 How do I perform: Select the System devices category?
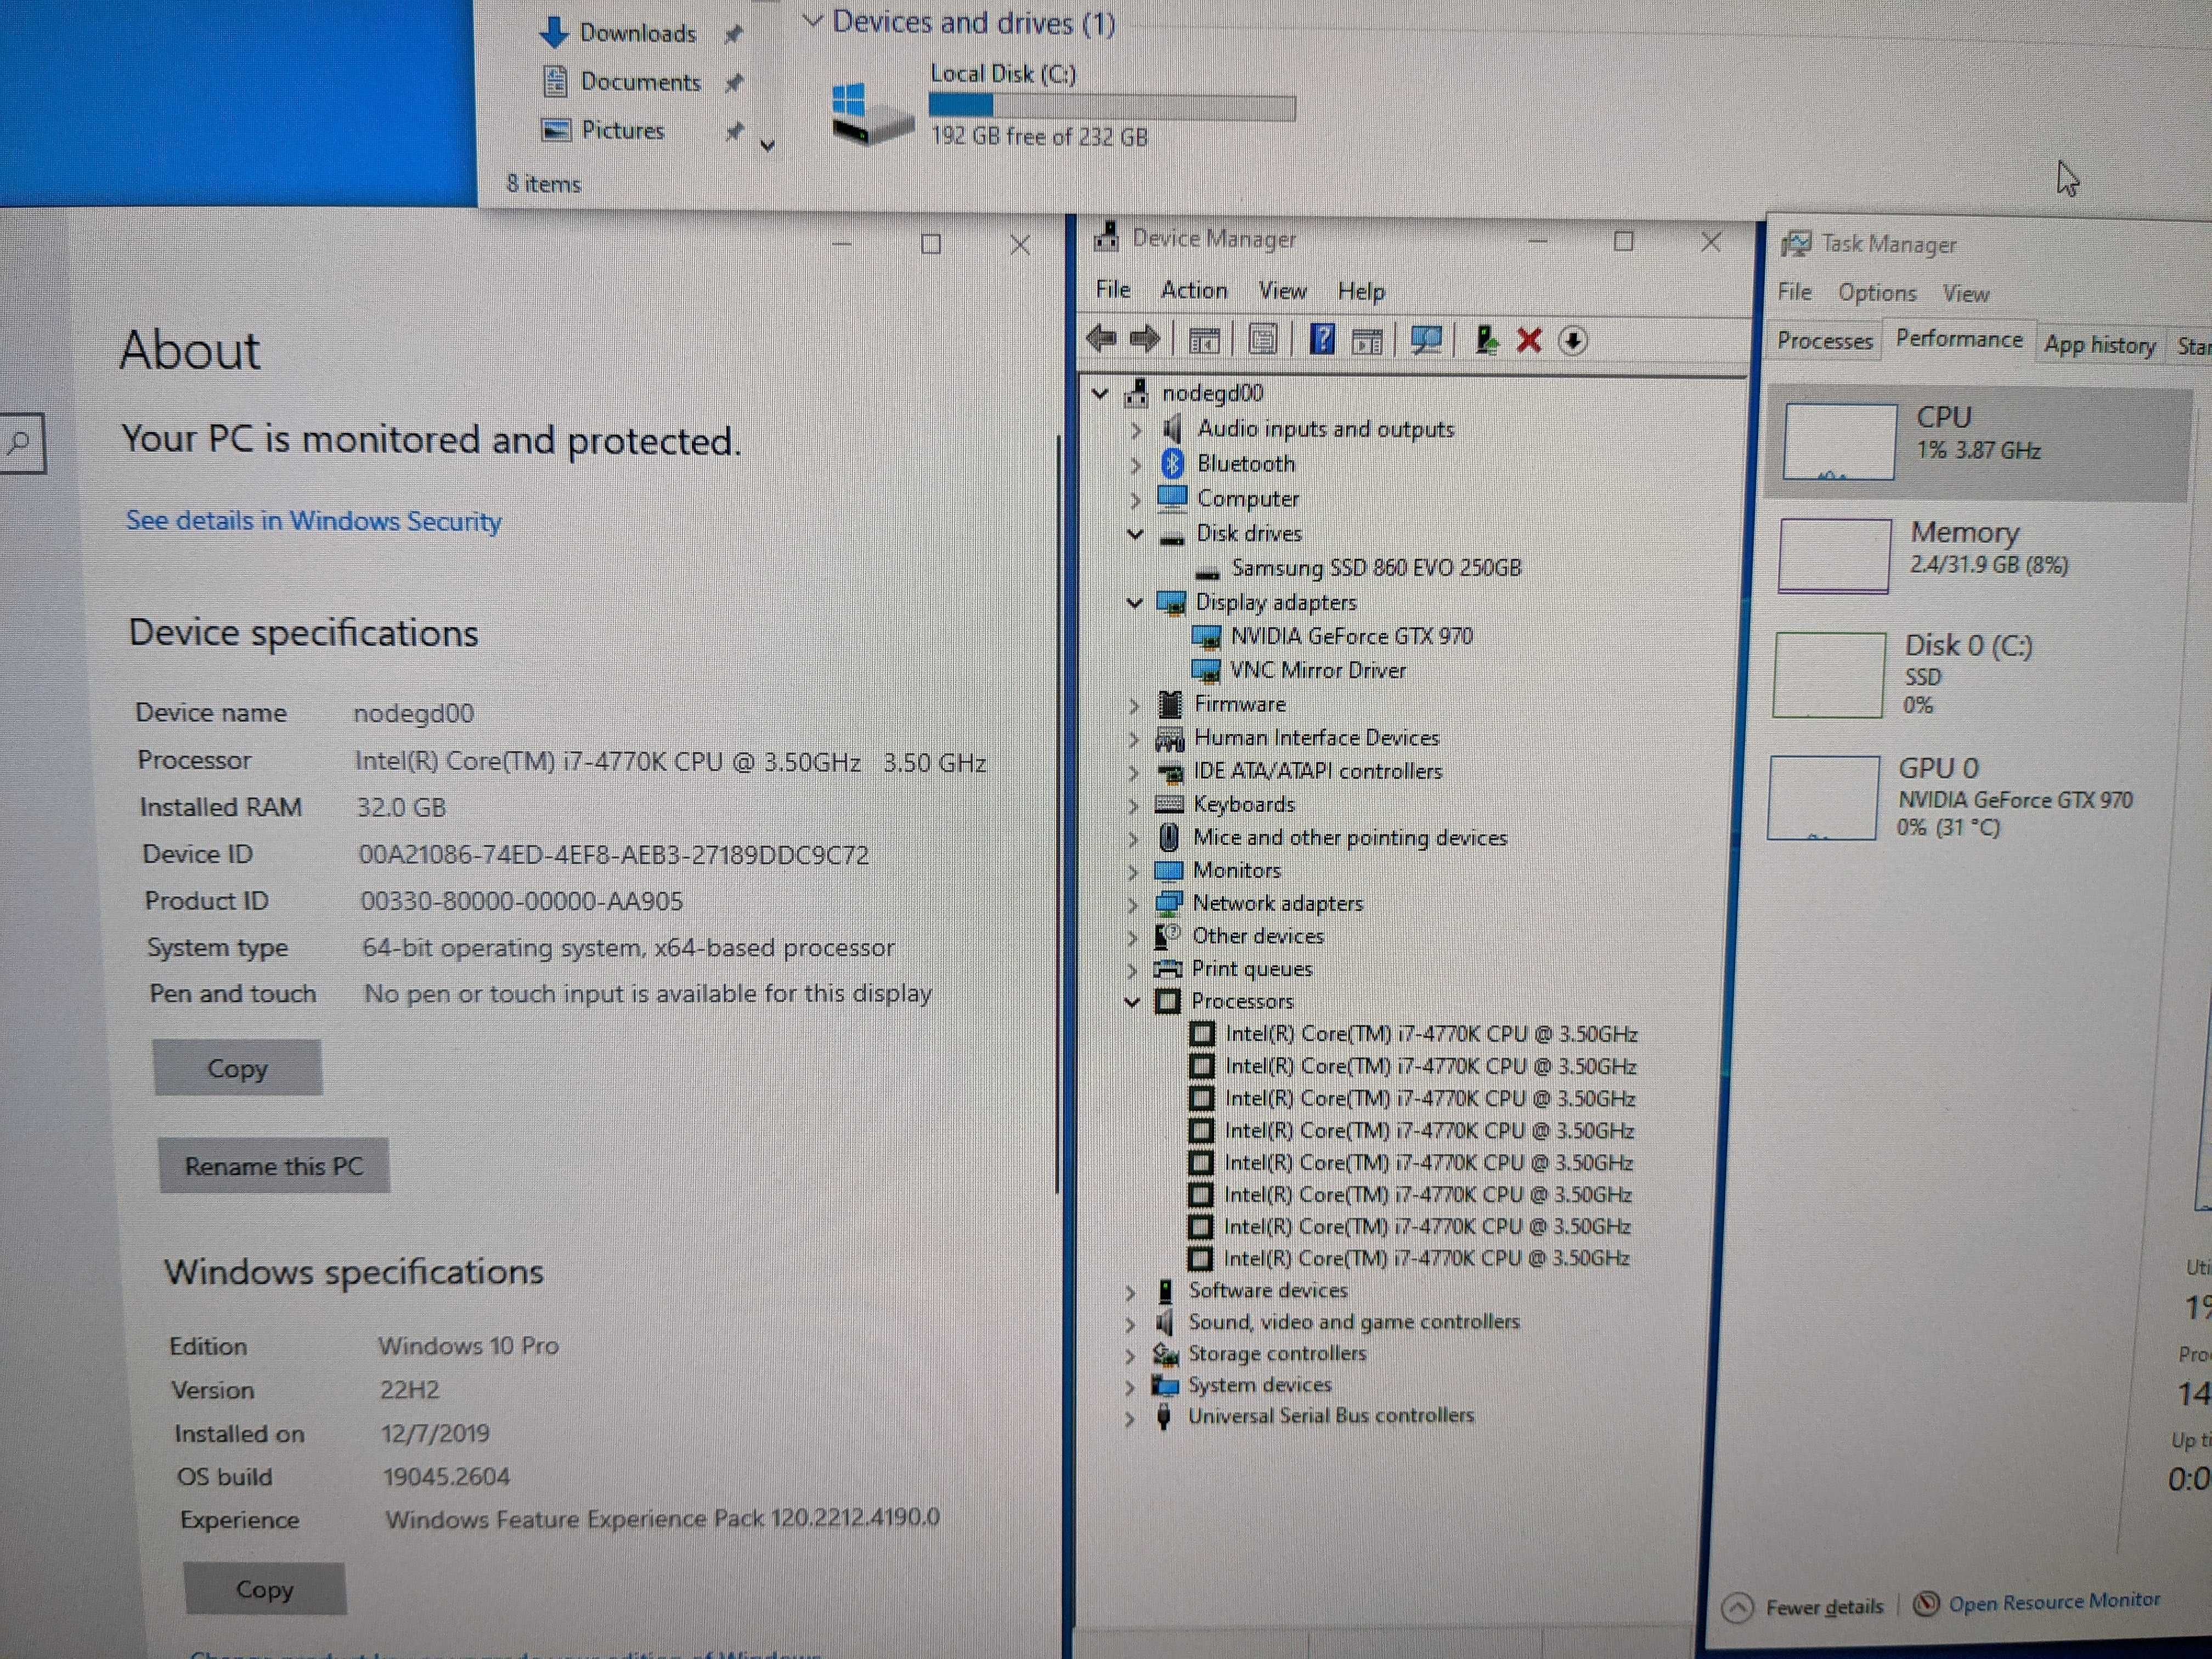pos(1260,1385)
